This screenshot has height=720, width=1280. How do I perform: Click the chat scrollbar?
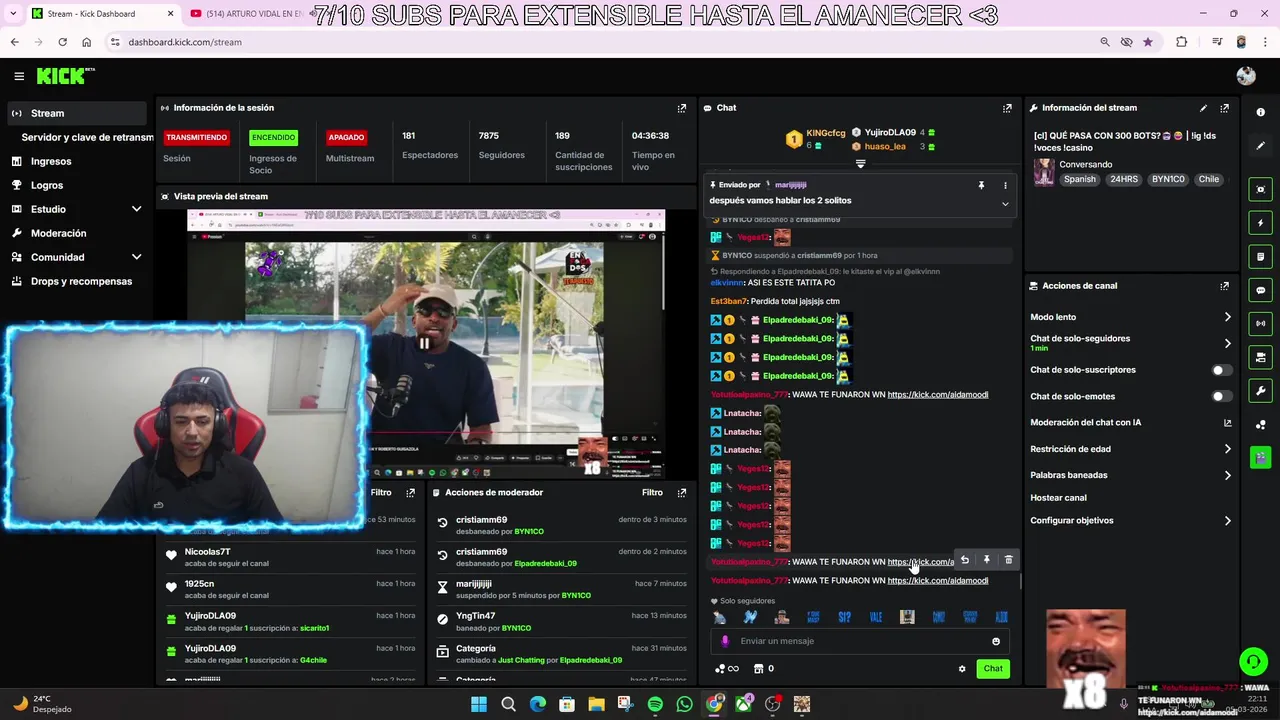click(1020, 581)
